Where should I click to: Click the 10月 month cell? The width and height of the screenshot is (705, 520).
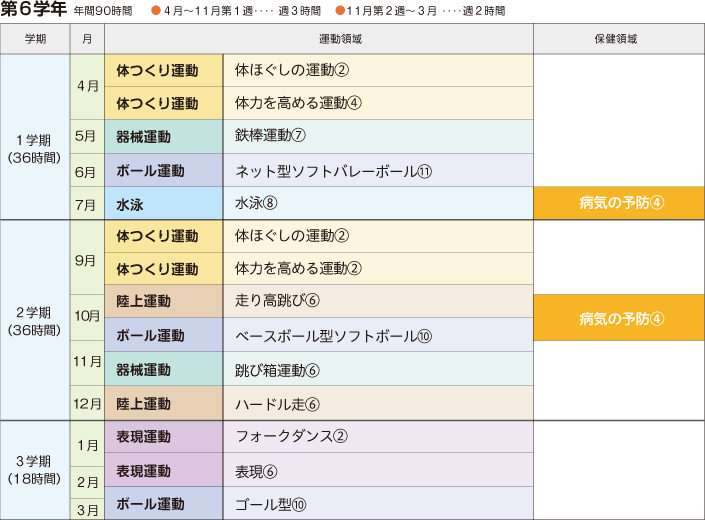(x=87, y=317)
